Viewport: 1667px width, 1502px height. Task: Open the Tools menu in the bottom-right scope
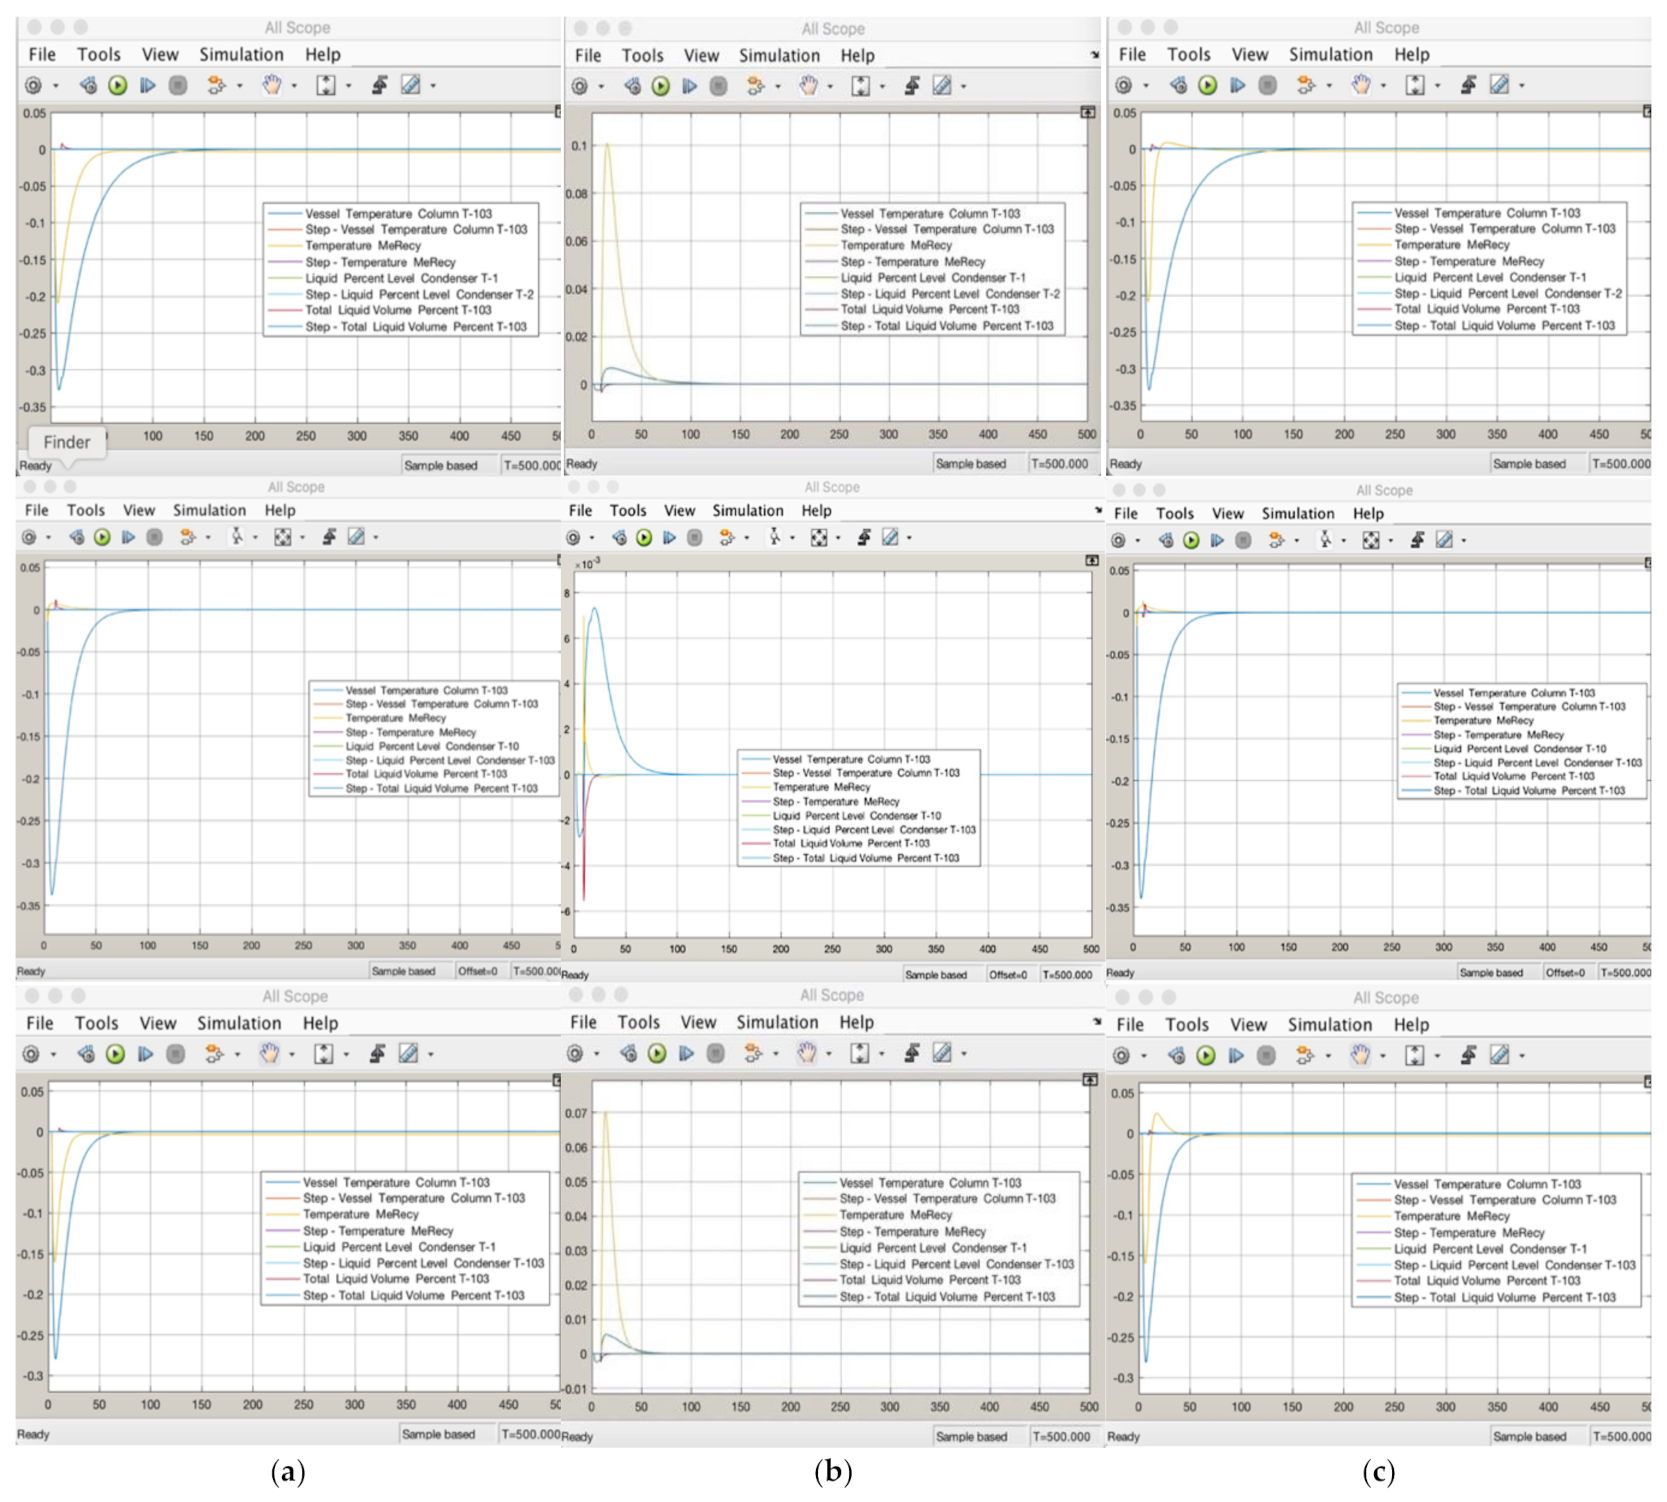pos(1186,1025)
